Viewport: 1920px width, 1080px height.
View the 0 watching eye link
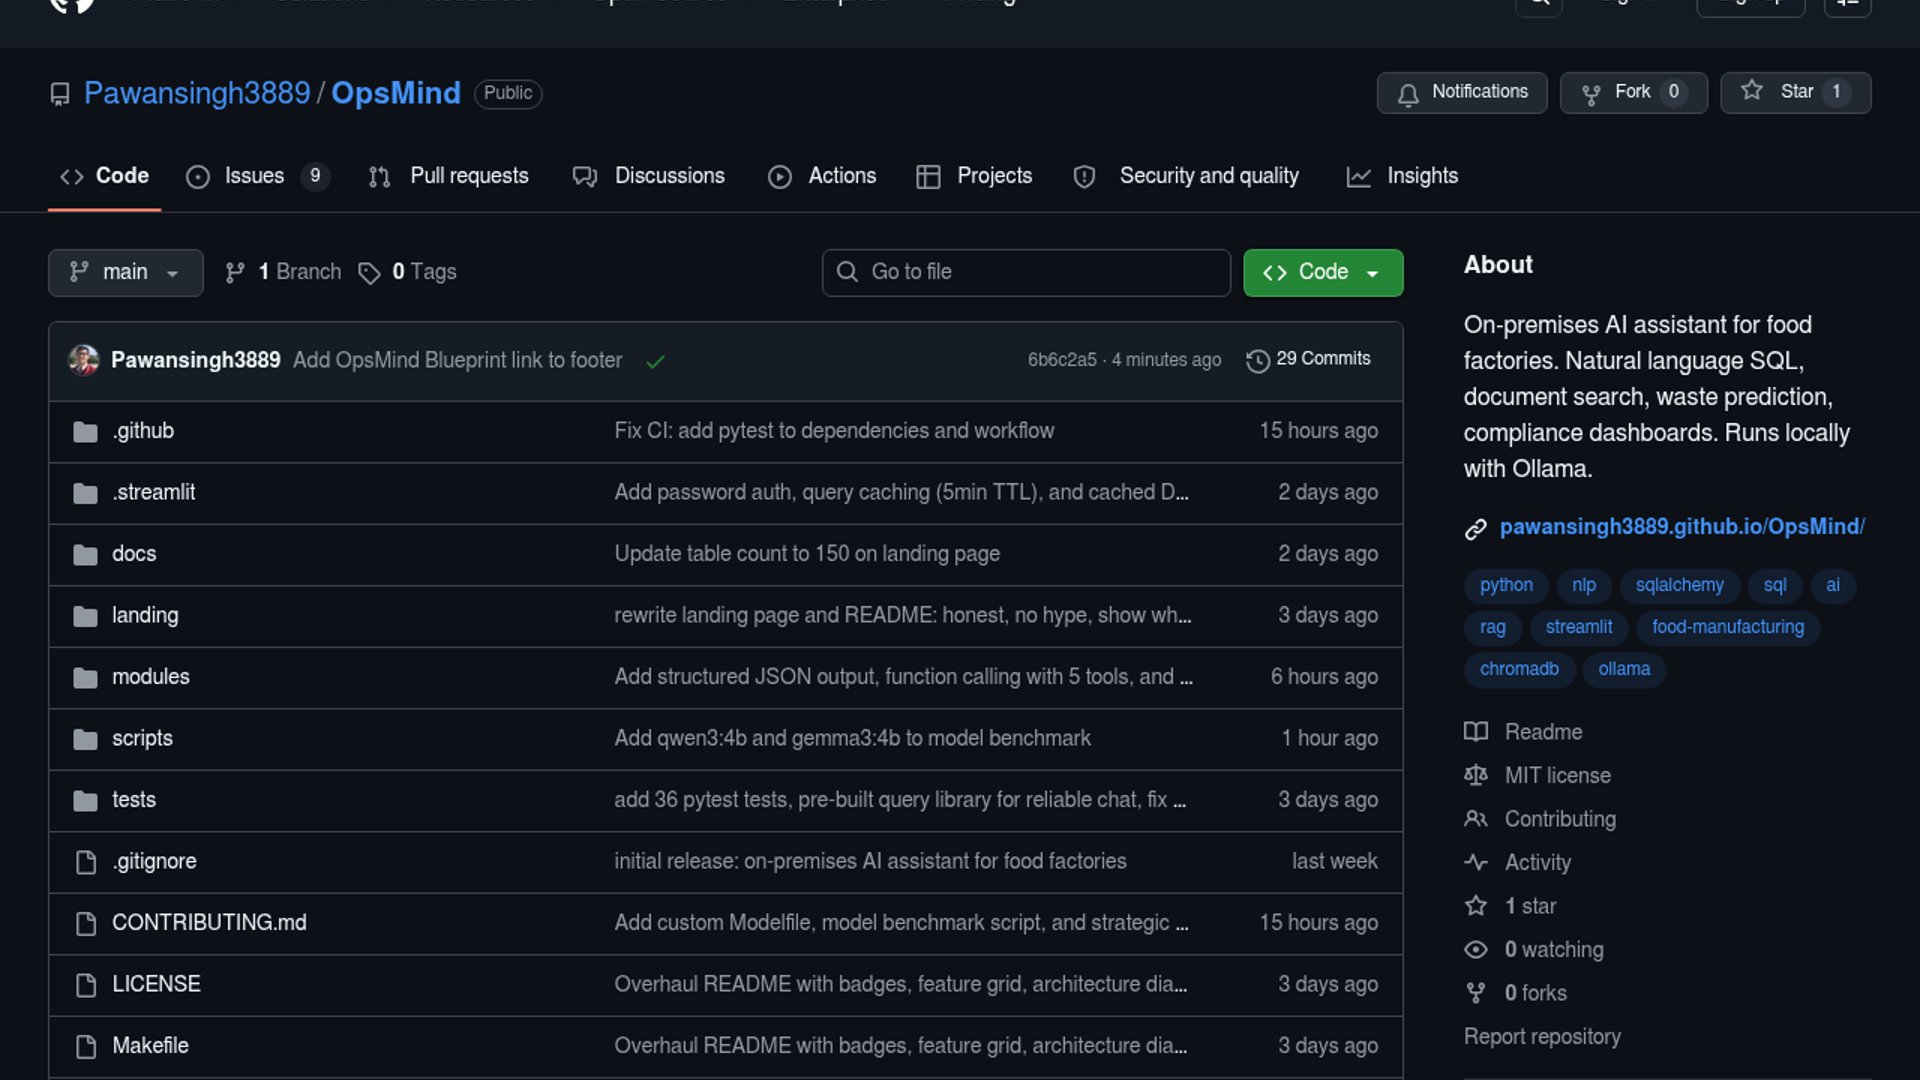coord(1553,950)
